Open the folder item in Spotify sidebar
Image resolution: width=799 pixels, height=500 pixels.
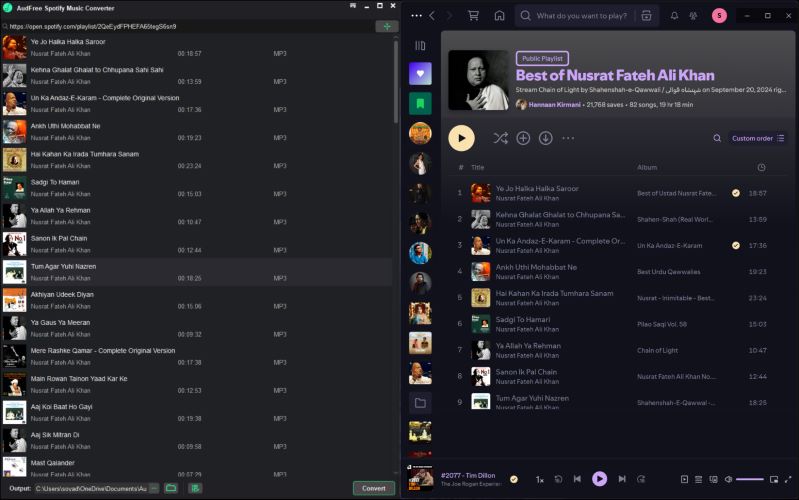(420, 403)
